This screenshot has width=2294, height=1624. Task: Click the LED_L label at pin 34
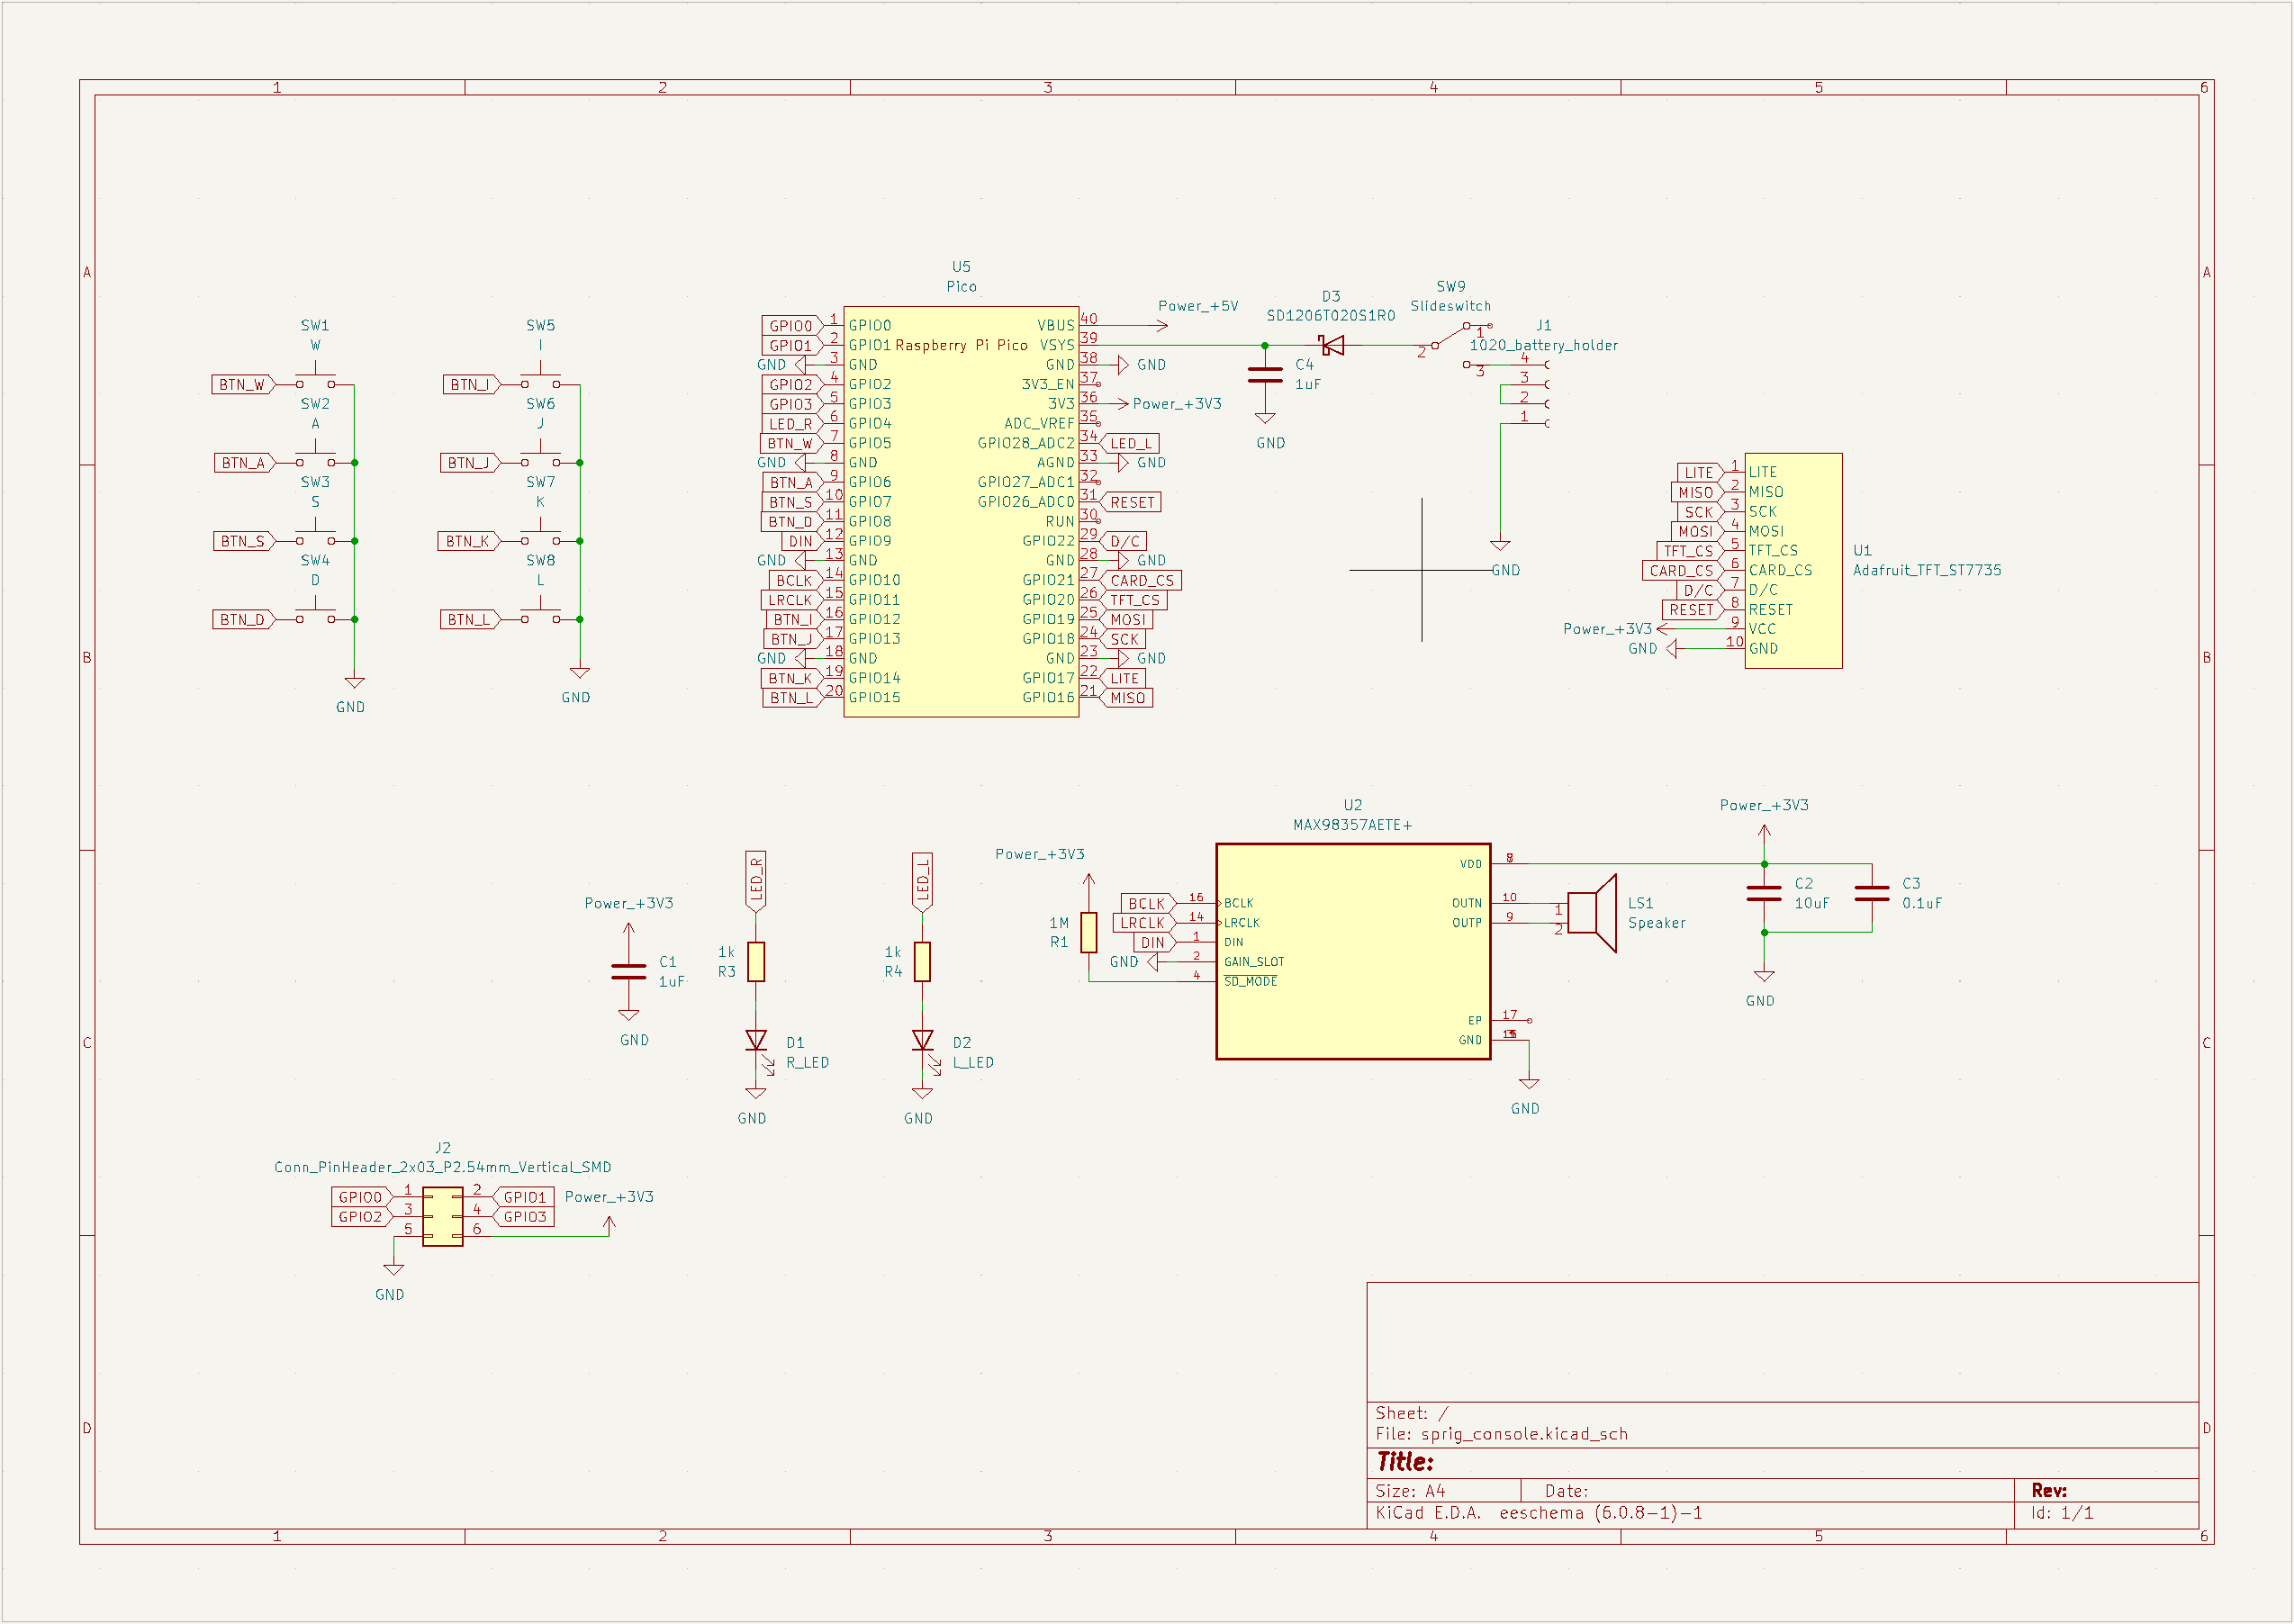tap(1130, 444)
